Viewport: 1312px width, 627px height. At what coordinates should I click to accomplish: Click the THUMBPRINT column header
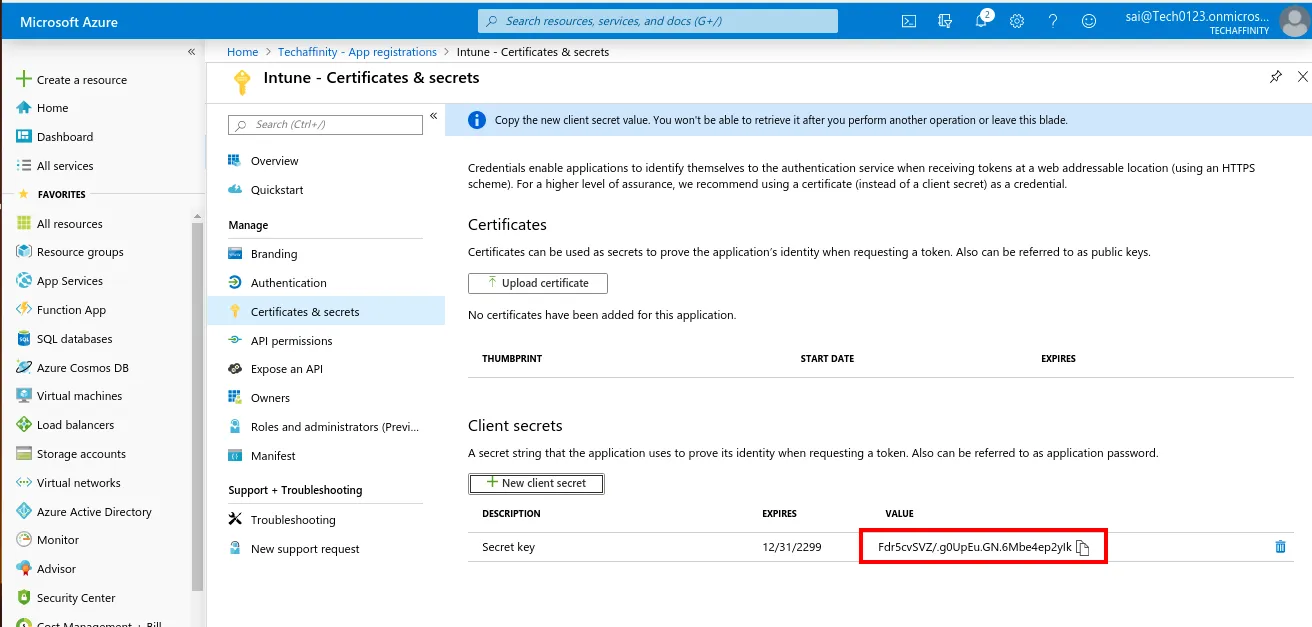coord(512,358)
